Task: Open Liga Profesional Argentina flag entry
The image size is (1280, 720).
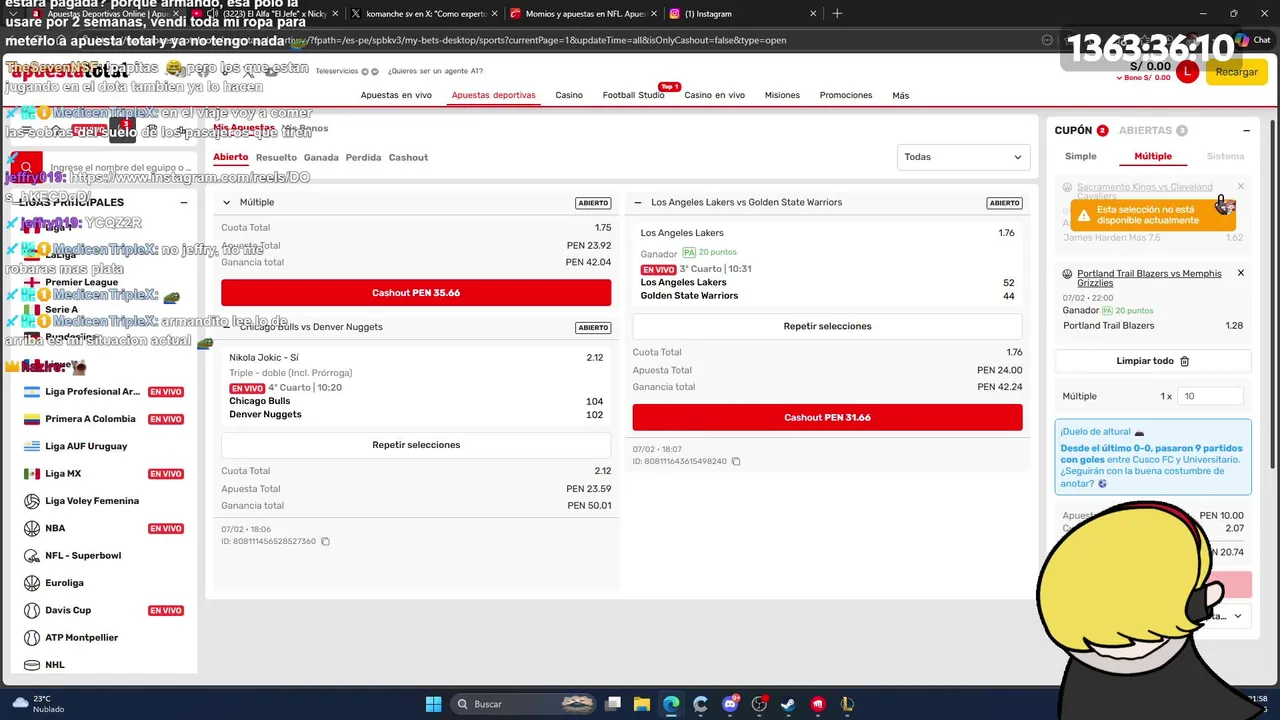Action: (x=92, y=392)
